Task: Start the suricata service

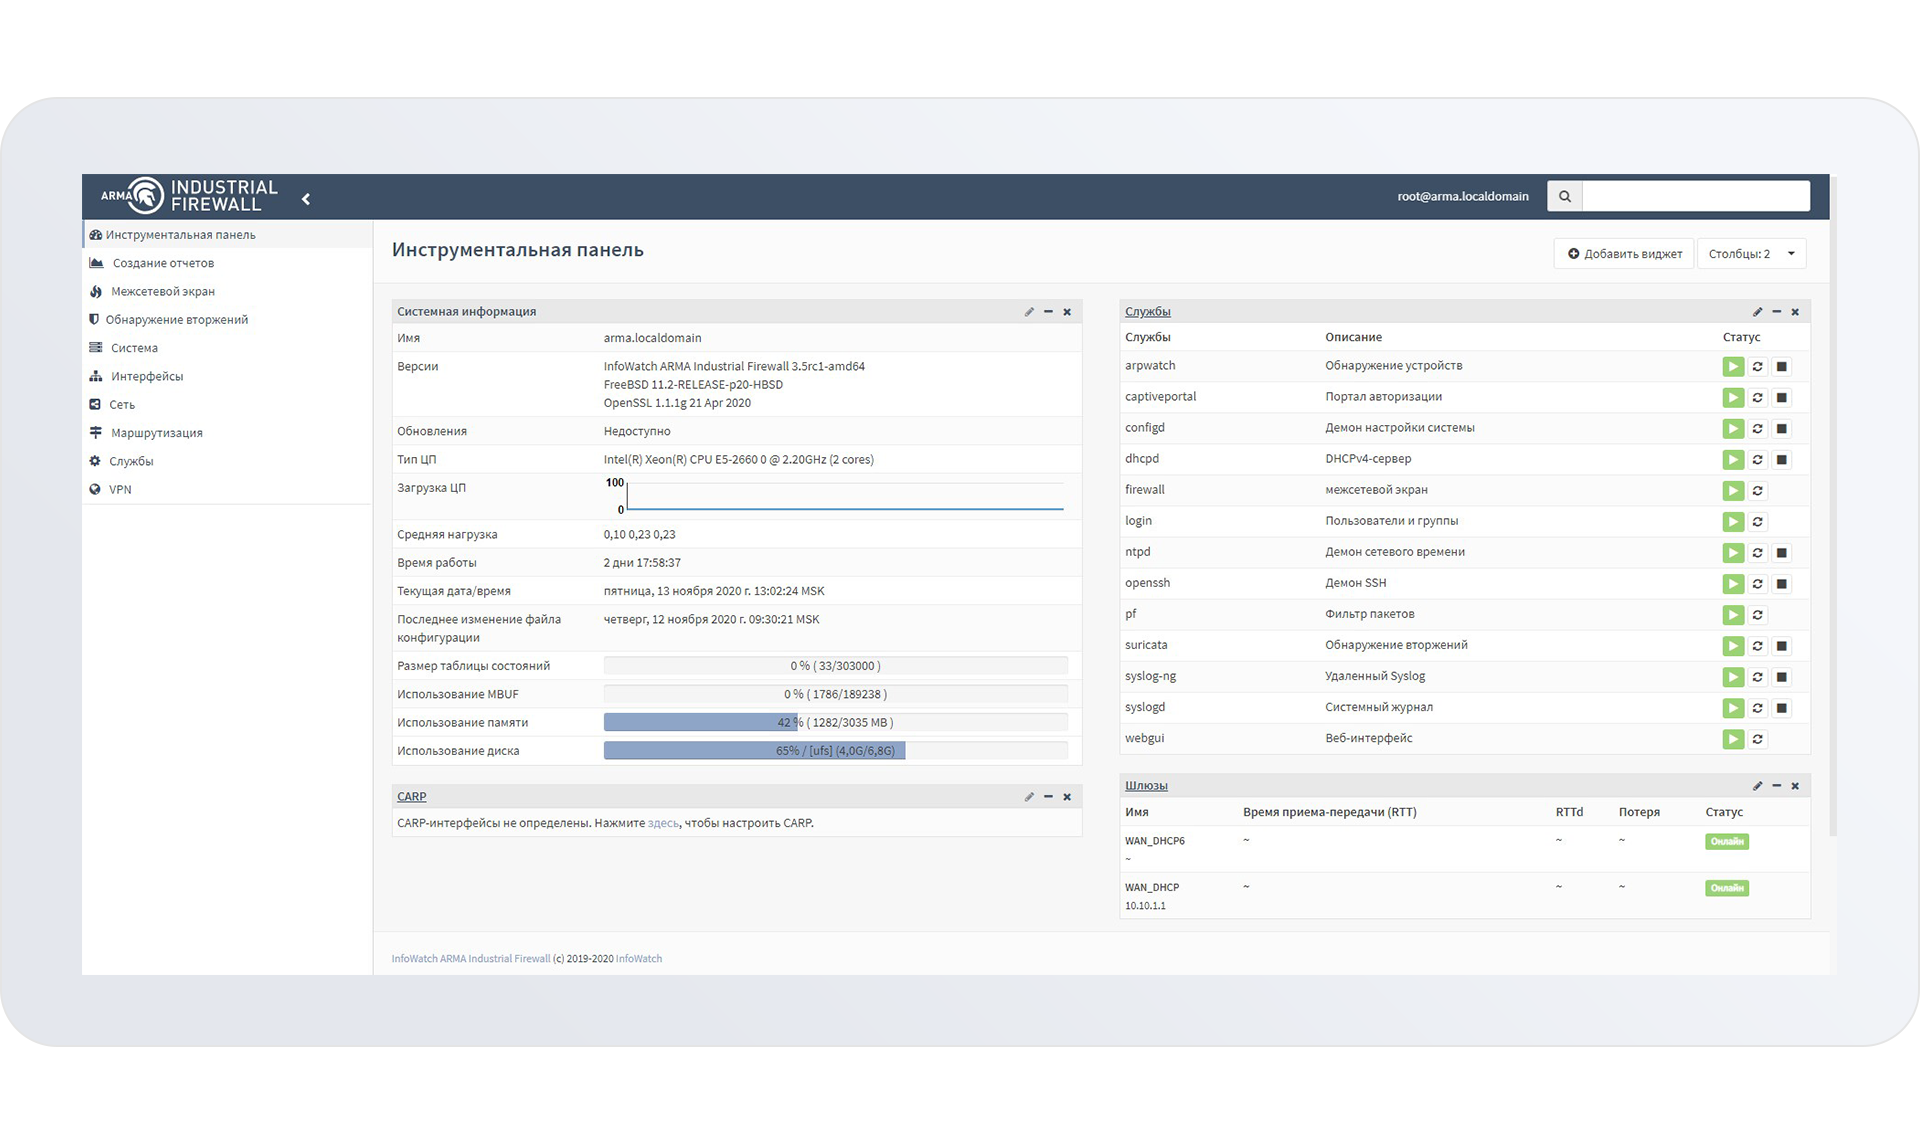Action: point(1733,646)
